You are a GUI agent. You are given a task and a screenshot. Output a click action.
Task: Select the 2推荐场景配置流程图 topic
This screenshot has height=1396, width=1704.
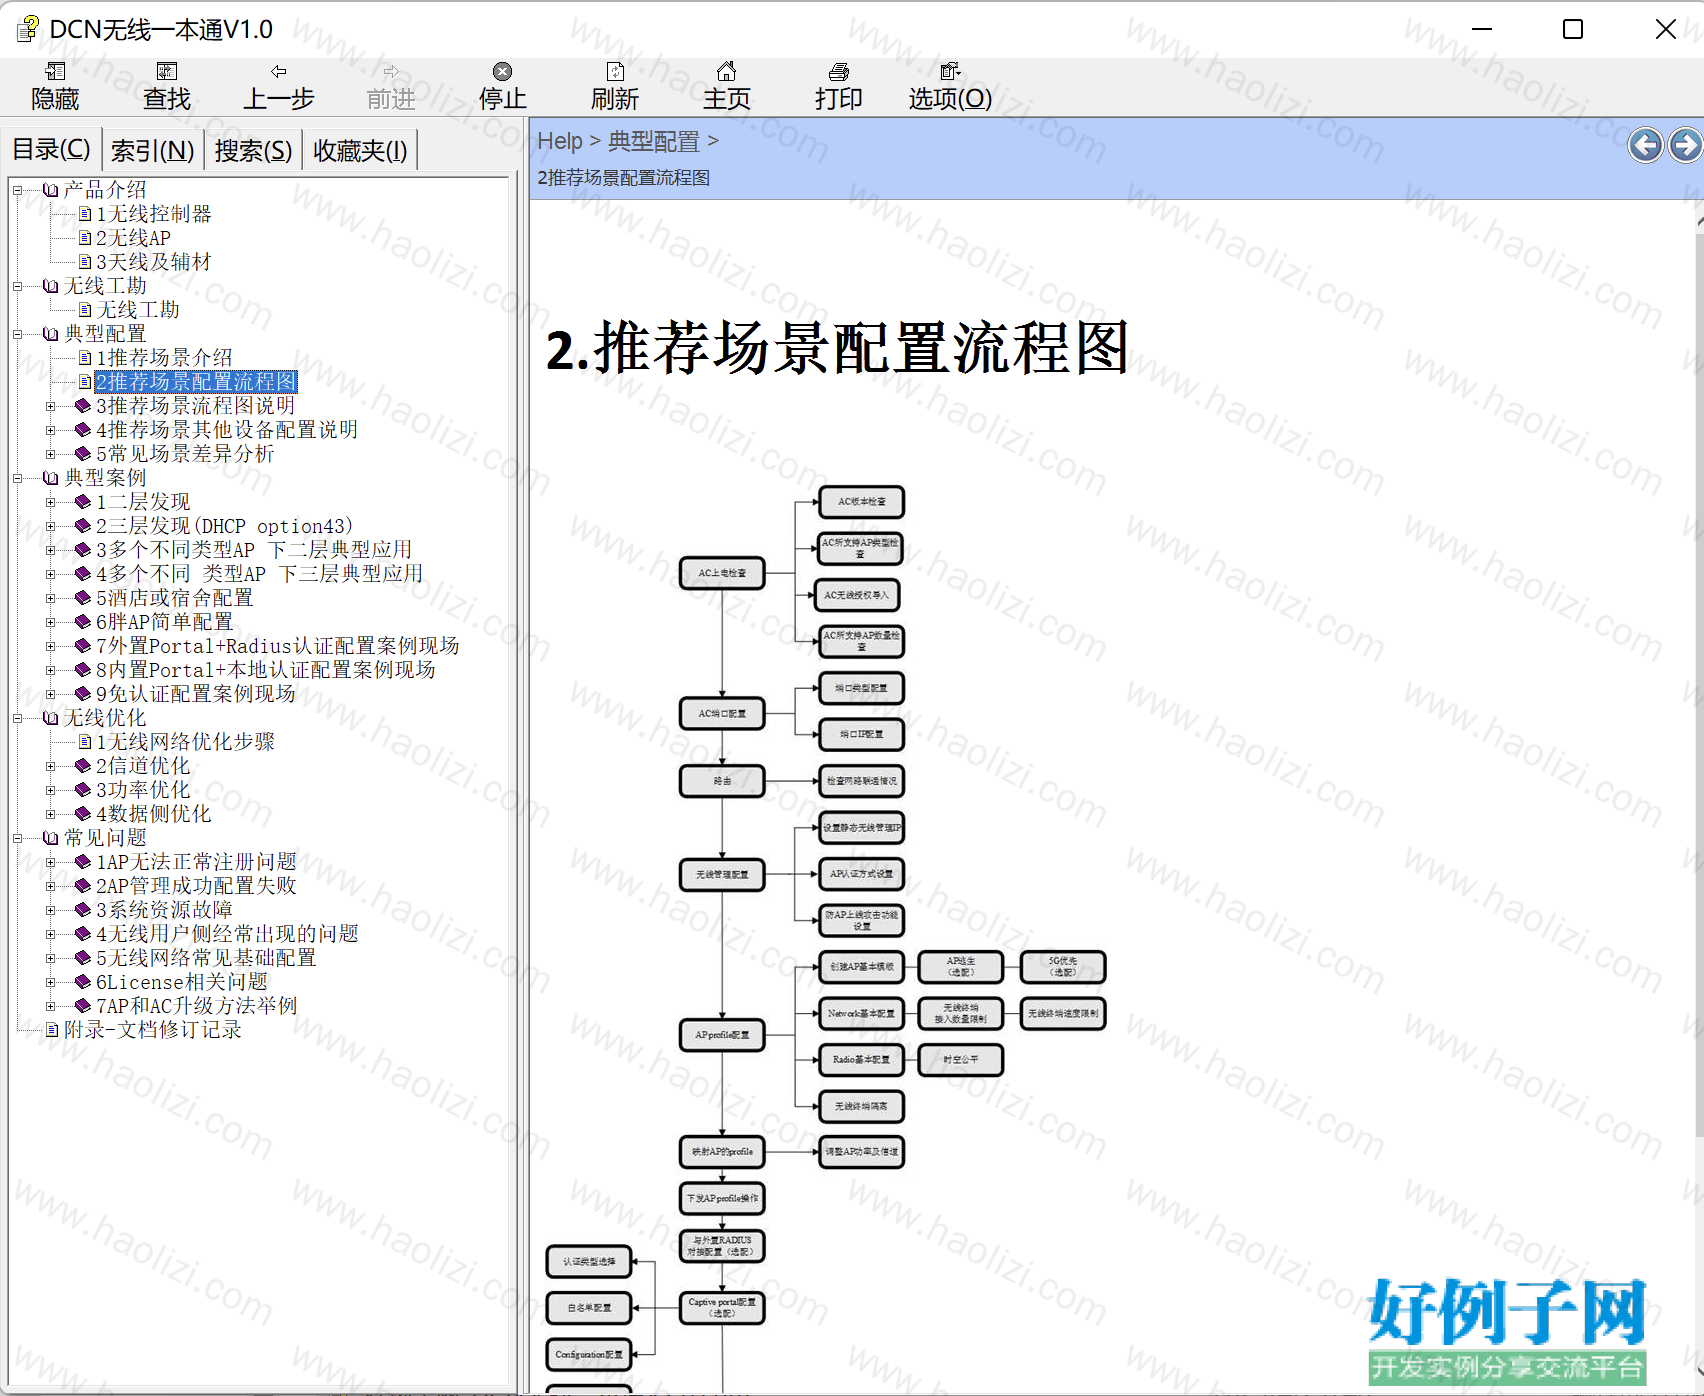coord(196,382)
